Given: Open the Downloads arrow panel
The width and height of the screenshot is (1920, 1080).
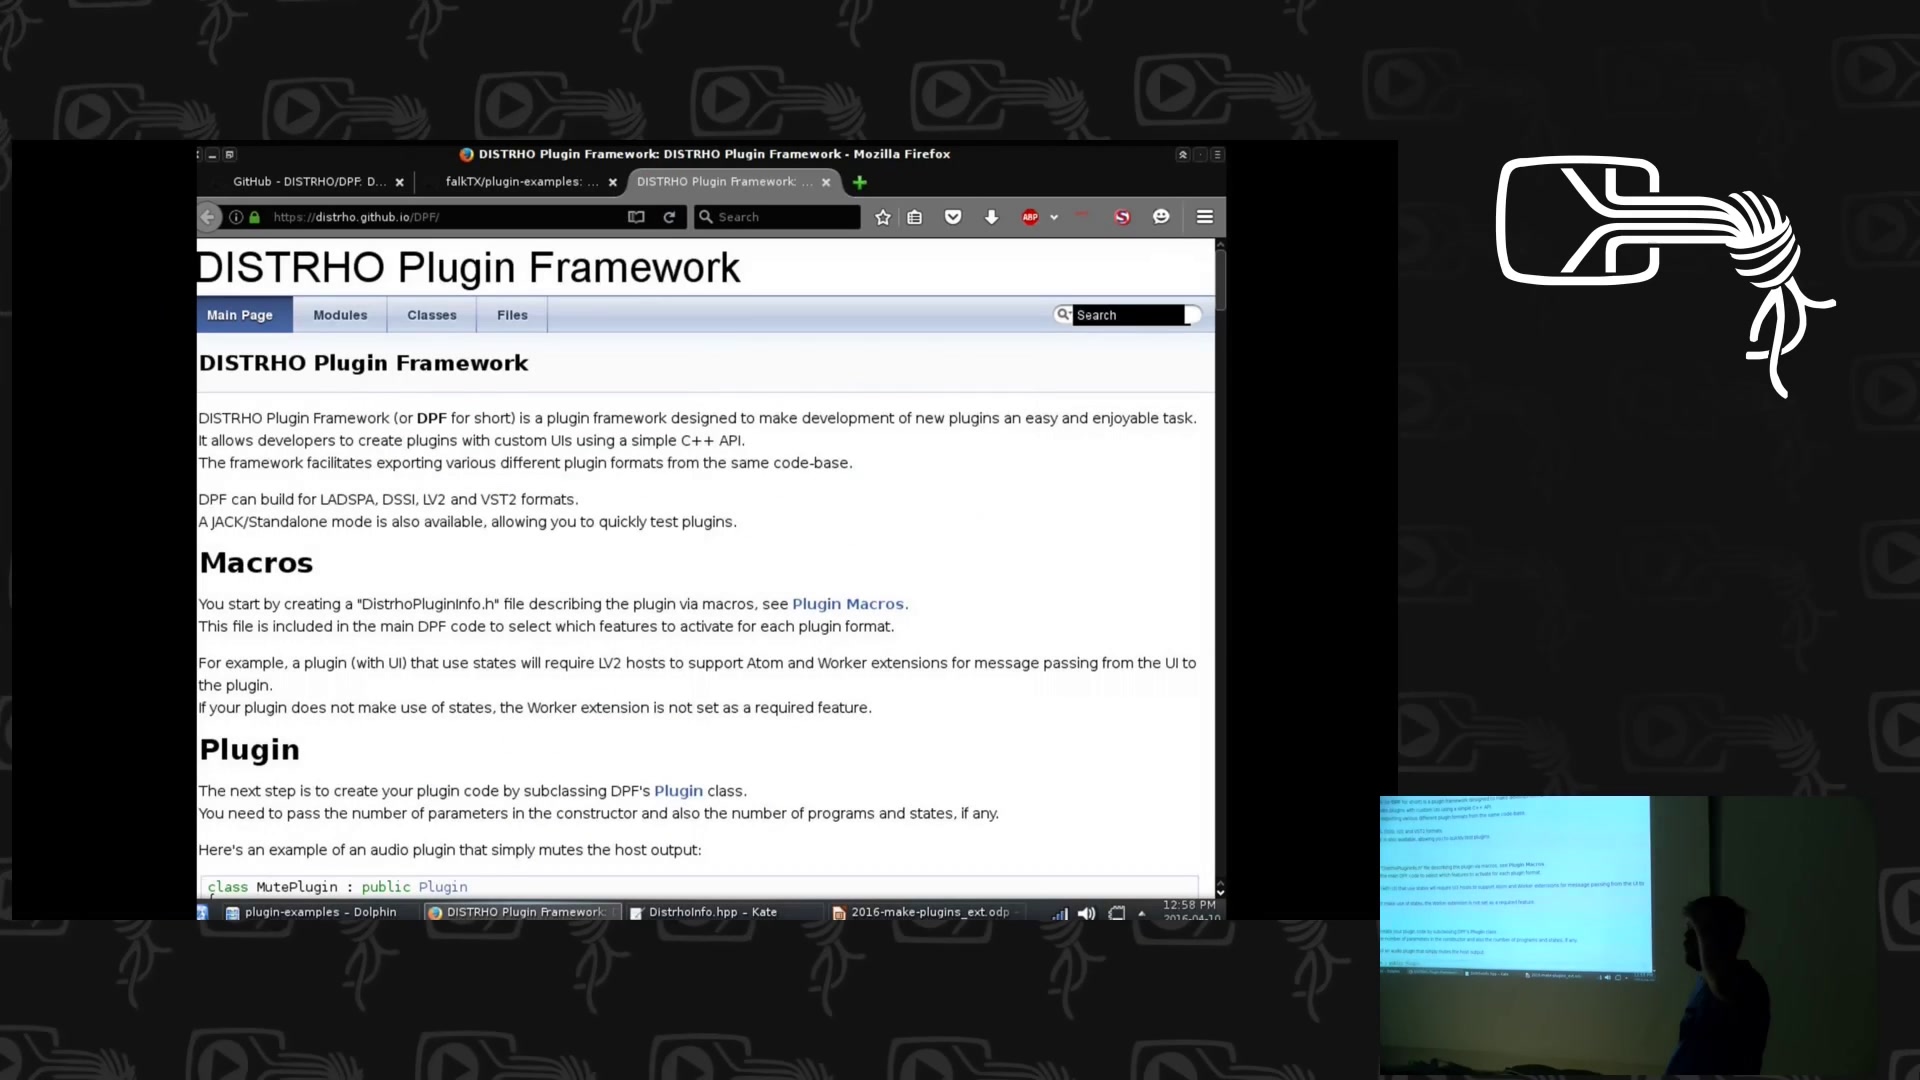Looking at the screenshot, I should [x=991, y=217].
